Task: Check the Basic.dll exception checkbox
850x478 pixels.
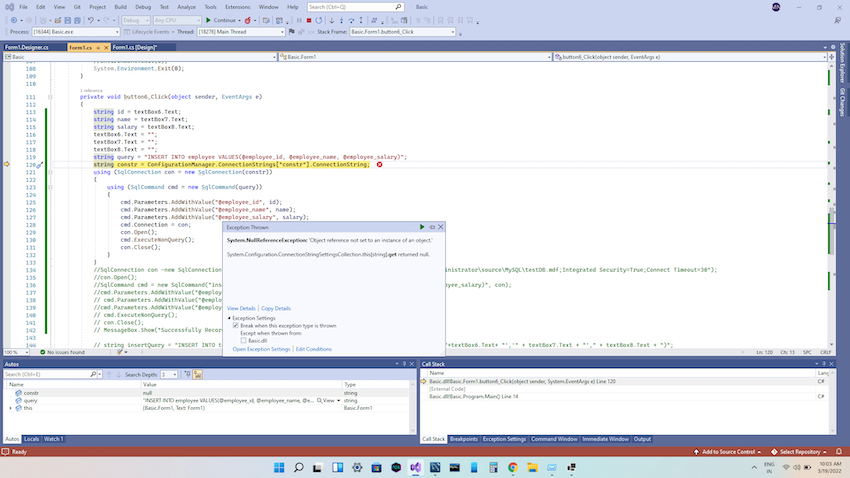Action: pyautogui.click(x=243, y=341)
